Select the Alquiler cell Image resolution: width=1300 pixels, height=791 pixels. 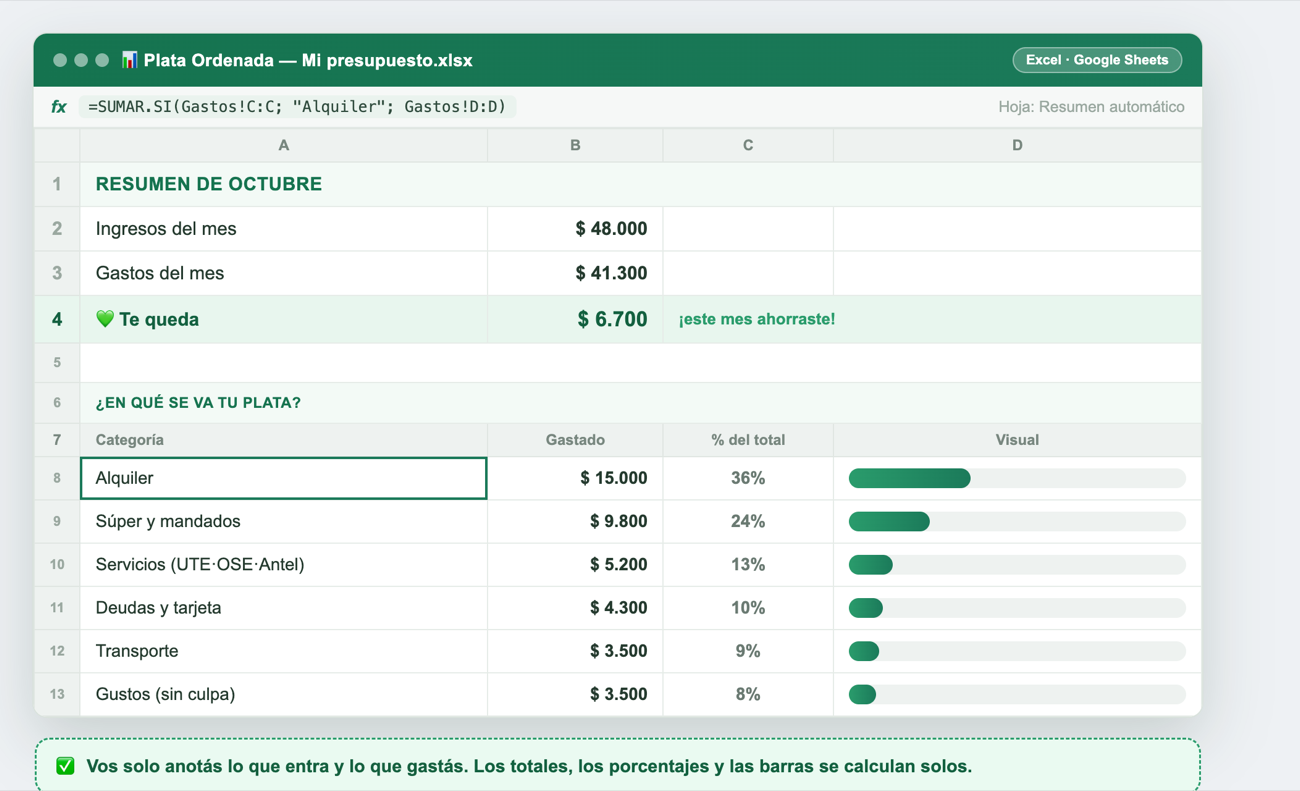284,478
